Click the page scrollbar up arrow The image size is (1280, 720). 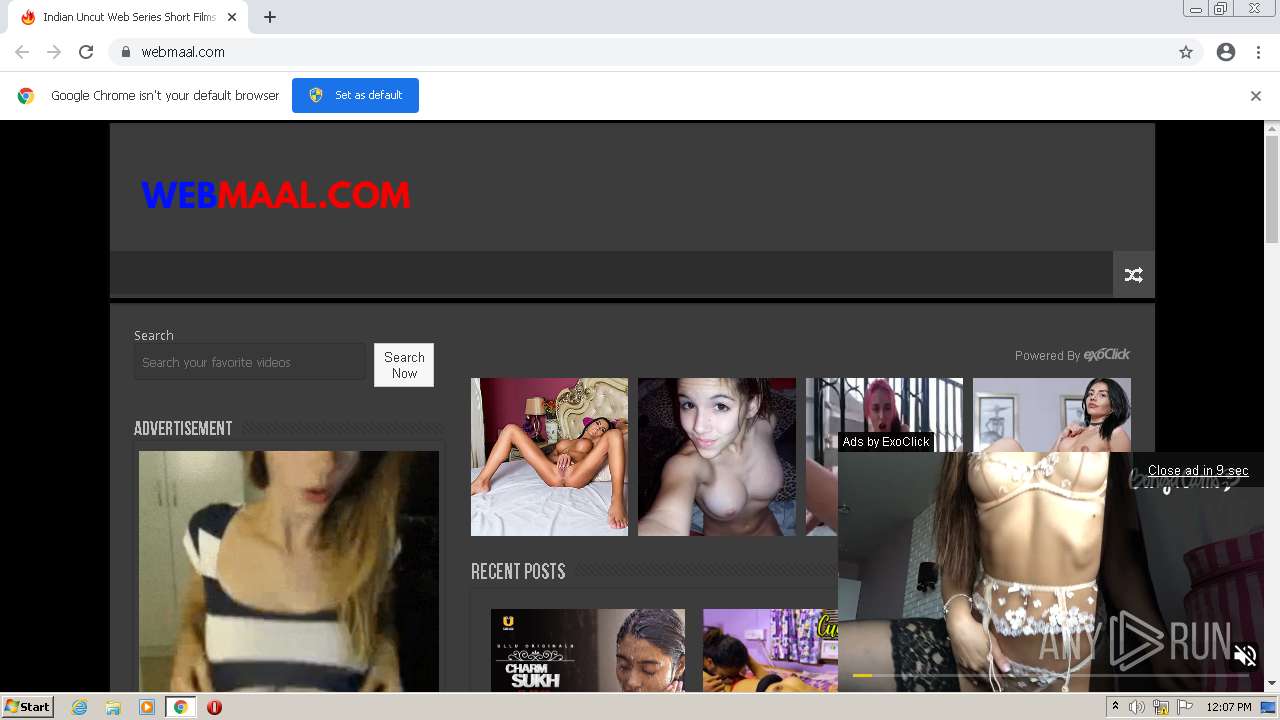coord(1272,129)
